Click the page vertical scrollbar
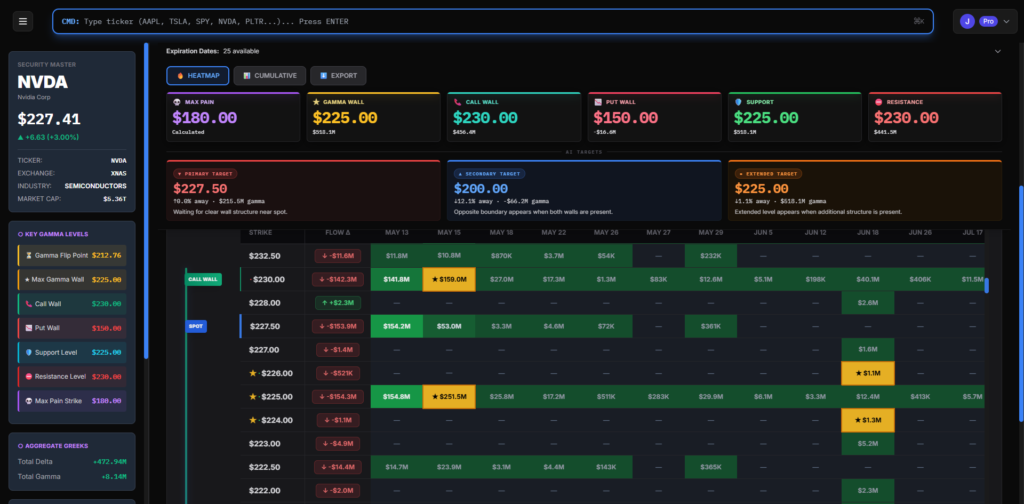 click(1021, 304)
